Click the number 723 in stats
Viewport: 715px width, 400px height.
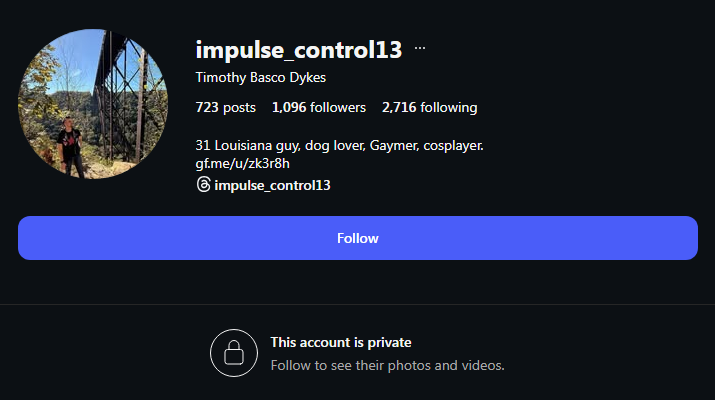(x=207, y=107)
